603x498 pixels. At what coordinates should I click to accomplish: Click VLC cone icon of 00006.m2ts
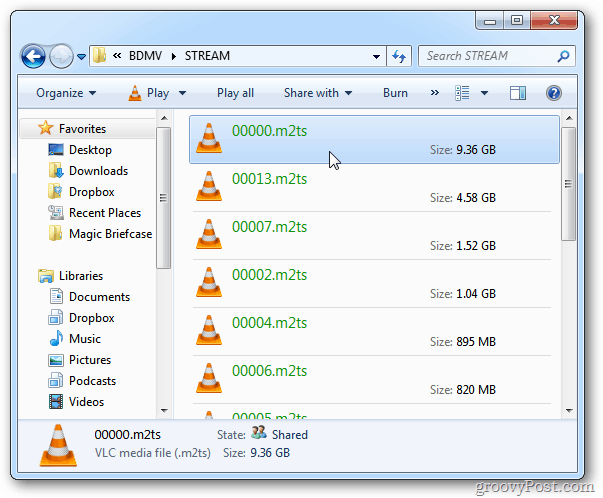[209, 379]
